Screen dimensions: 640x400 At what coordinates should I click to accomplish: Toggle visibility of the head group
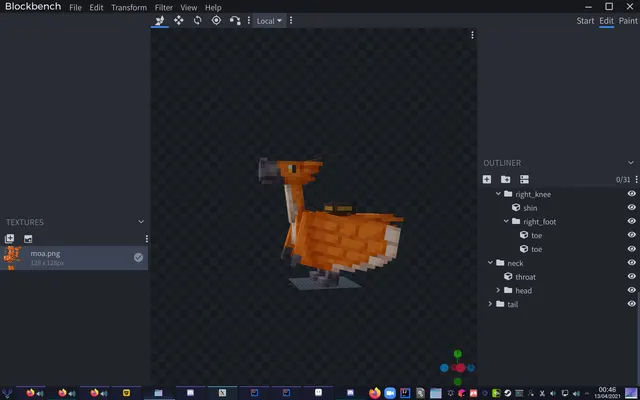631,290
